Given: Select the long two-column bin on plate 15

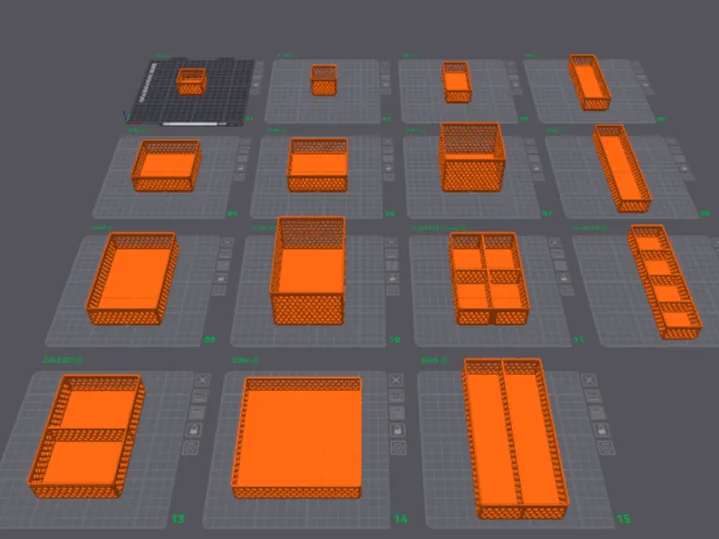Looking at the screenshot, I should click(x=515, y=438).
